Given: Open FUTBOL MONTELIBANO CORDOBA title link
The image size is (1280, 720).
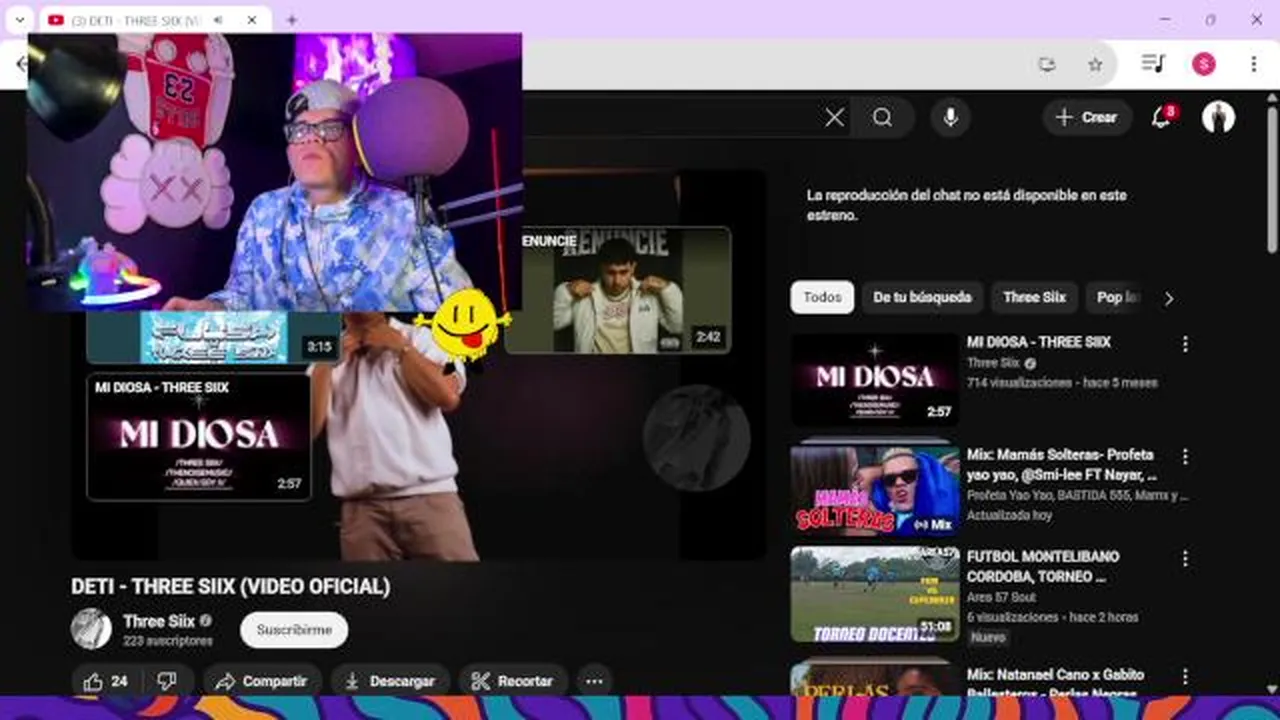Looking at the screenshot, I should pyautogui.click(x=1043, y=566).
